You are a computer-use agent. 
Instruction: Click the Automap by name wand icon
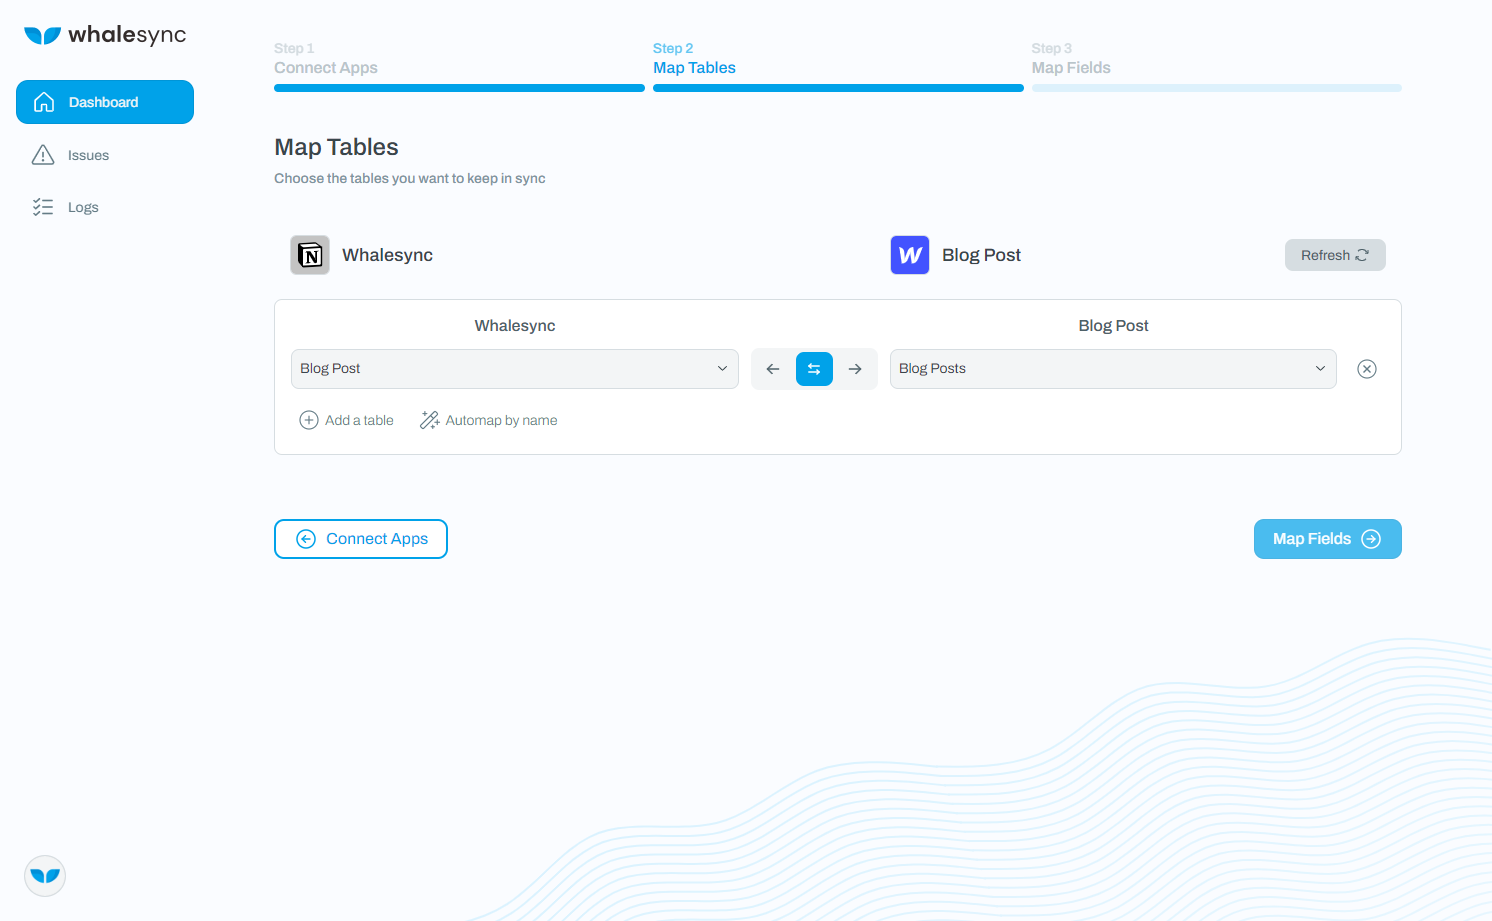429,420
